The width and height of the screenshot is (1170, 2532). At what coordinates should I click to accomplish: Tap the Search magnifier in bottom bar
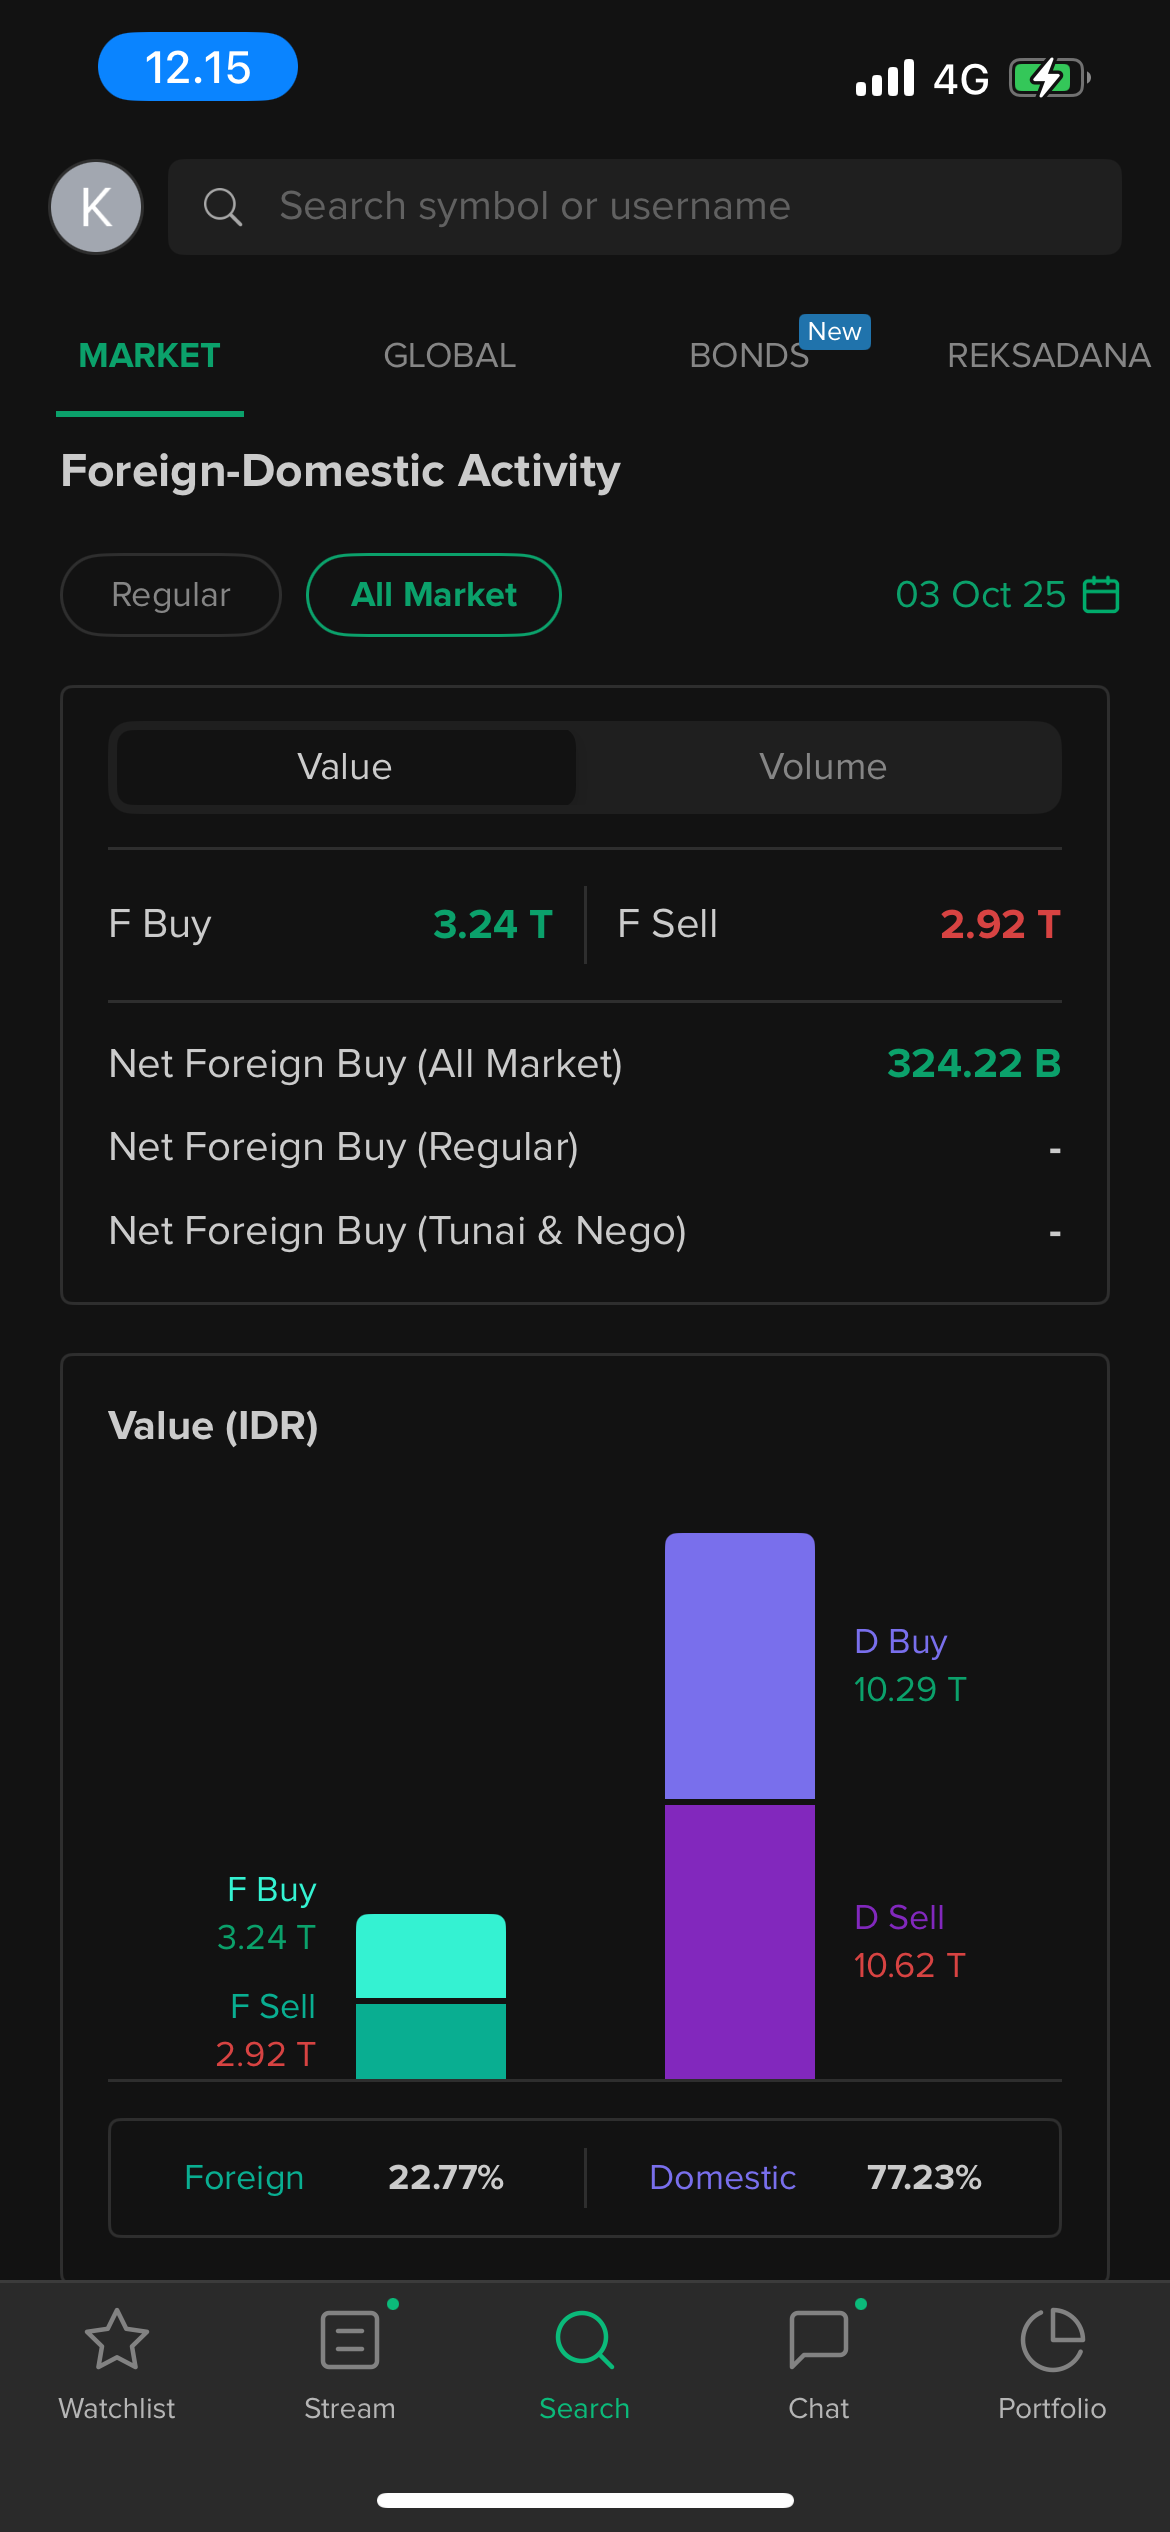pyautogui.click(x=585, y=2339)
